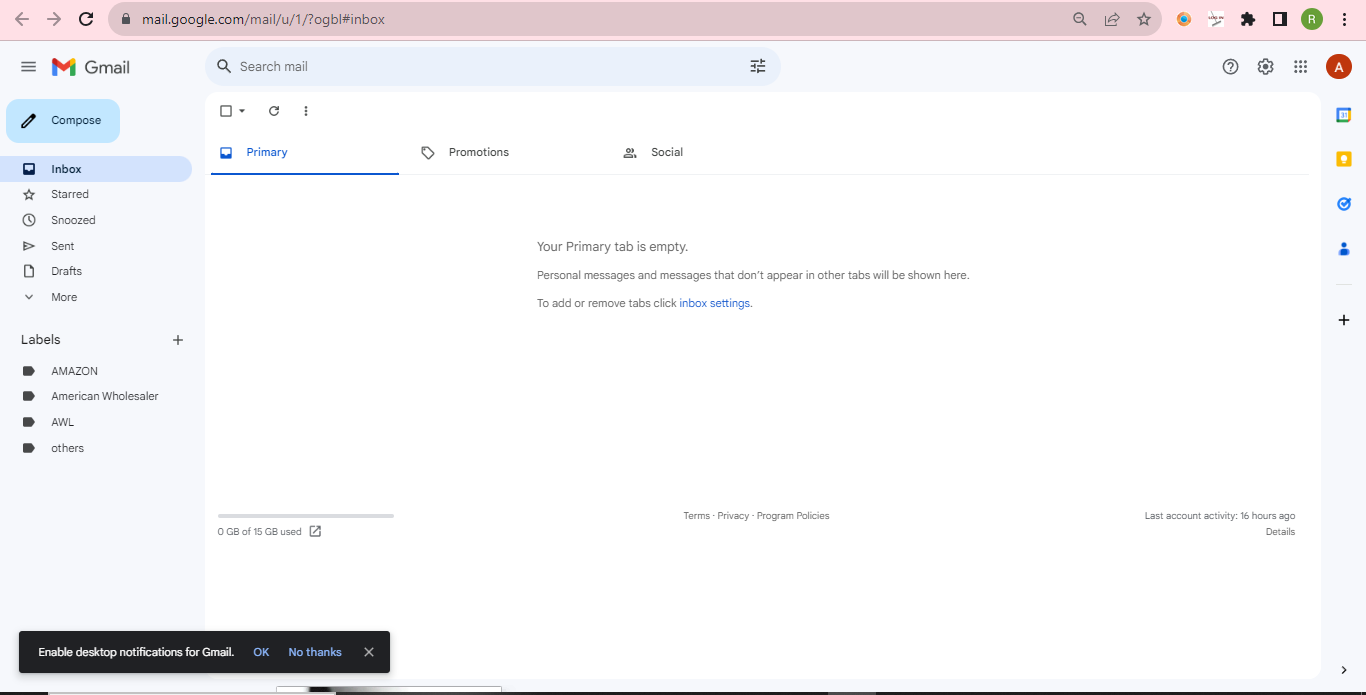Open the Inbox folder
Viewport: 1366px width, 695px height.
click(96, 169)
